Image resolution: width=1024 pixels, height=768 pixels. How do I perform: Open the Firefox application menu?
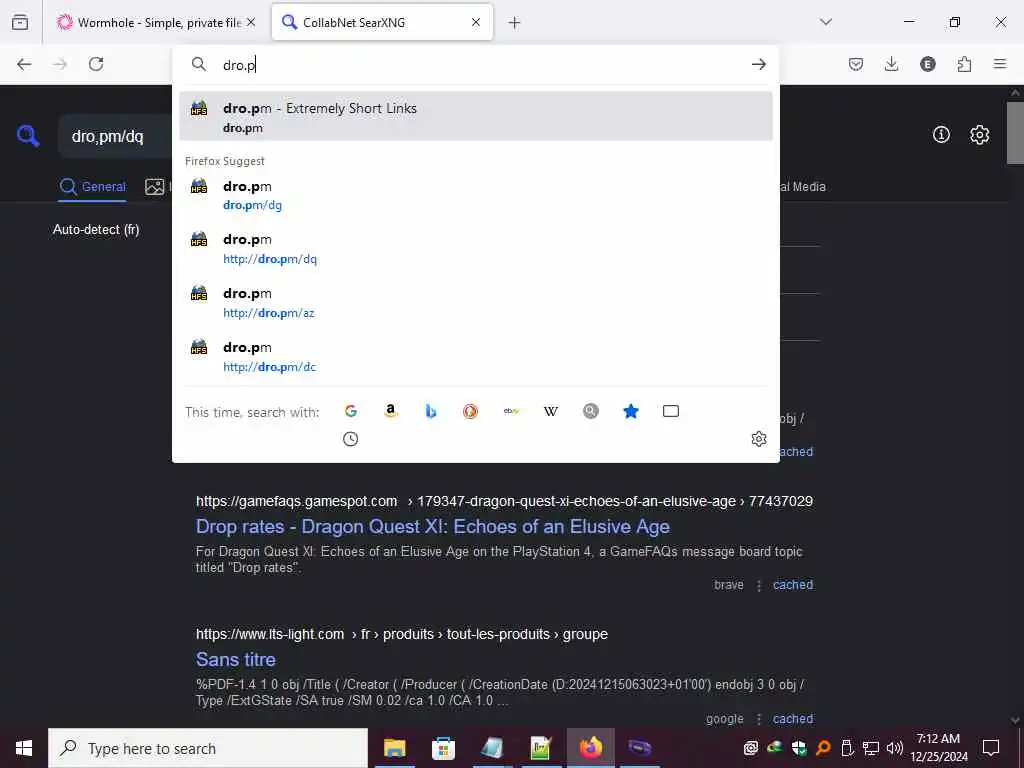(x=1000, y=64)
